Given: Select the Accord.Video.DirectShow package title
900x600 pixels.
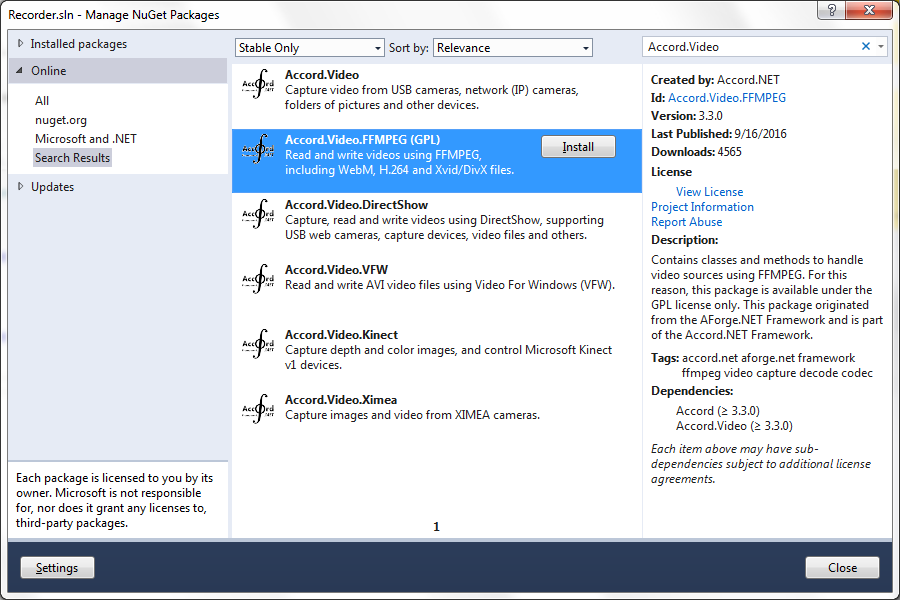Looking at the screenshot, I should (356, 205).
